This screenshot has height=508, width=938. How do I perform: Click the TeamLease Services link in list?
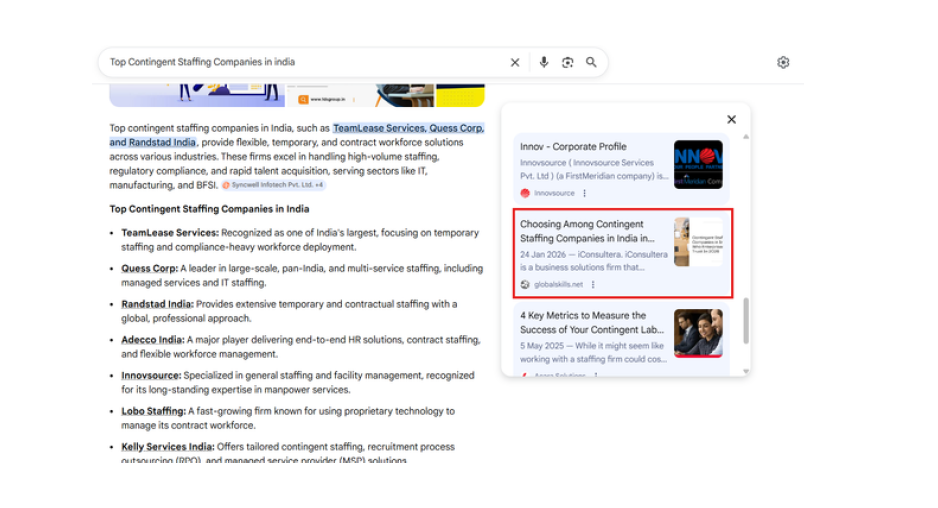(x=169, y=233)
